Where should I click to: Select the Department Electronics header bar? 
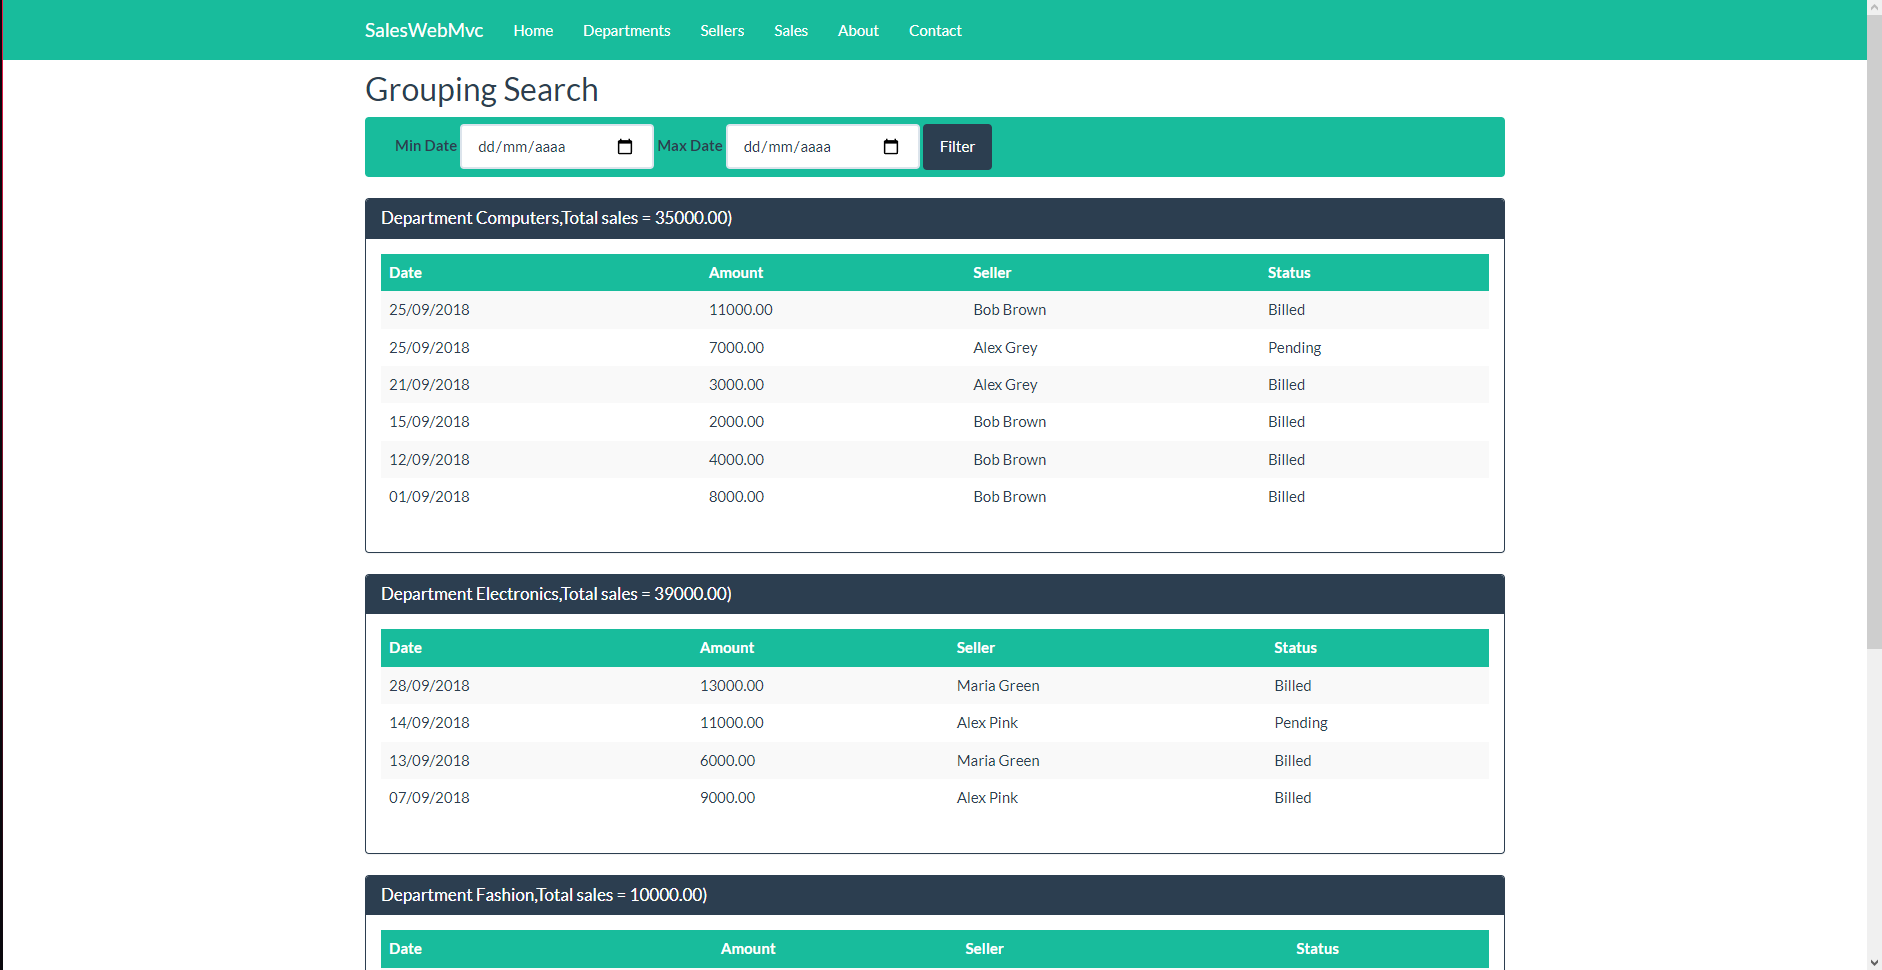pos(933,593)
